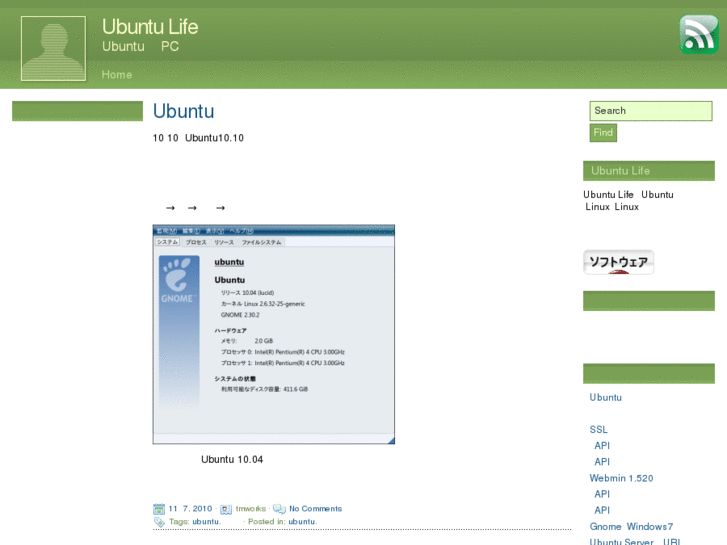Image resolution: width=727 pixels, height=545 pixels.
Task: Open the Webmin 1.520 sidebar link
Action: (621, 478)
